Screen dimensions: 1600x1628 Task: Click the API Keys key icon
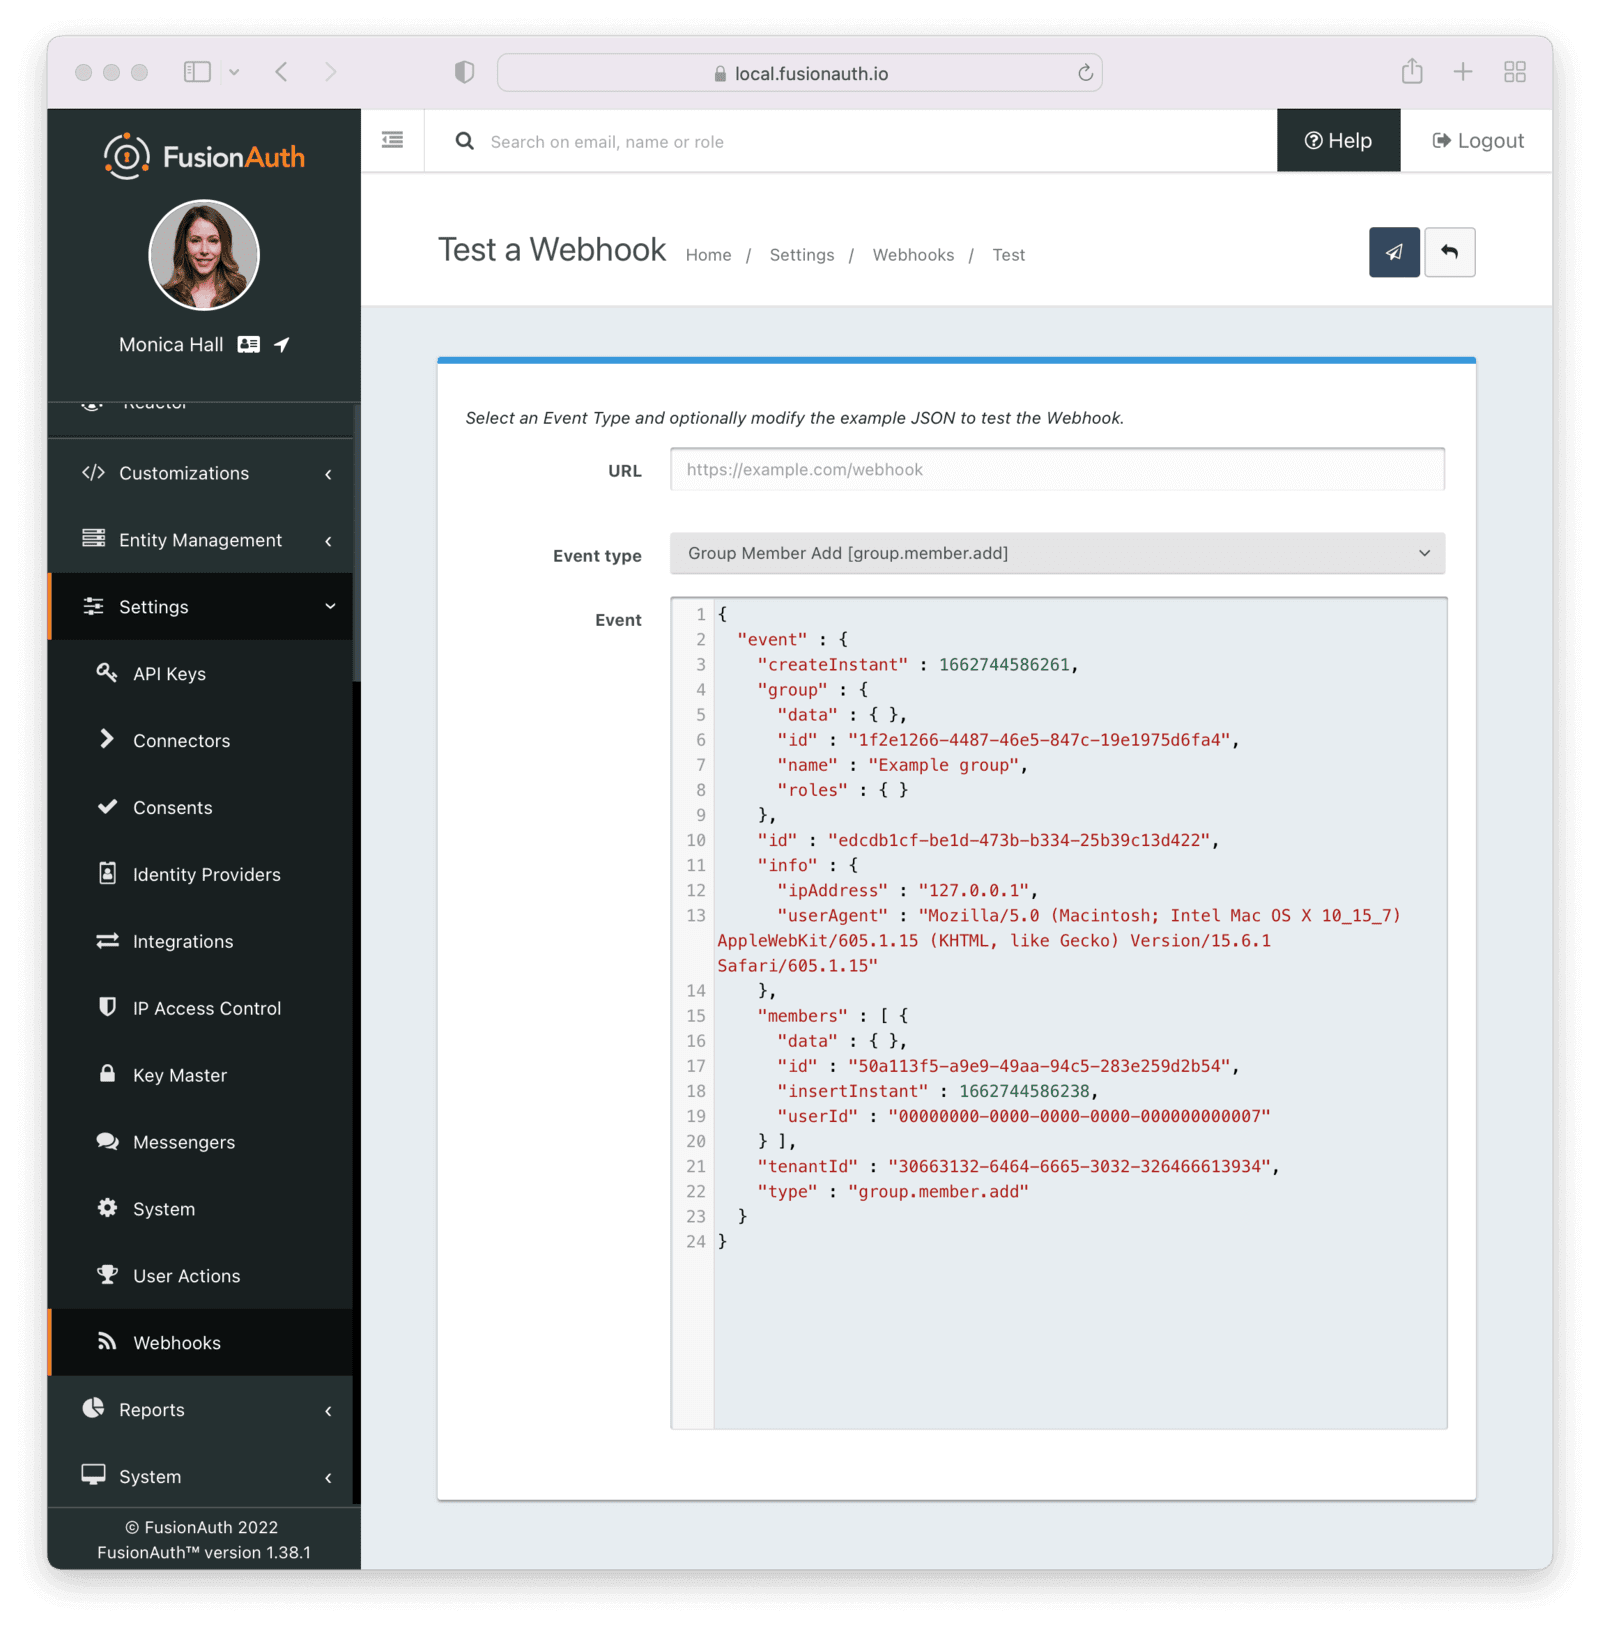[107, 672]
